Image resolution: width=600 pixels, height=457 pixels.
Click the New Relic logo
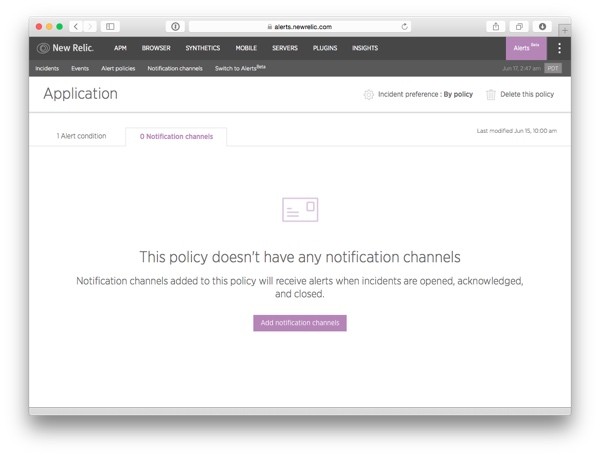coord(65,48)
